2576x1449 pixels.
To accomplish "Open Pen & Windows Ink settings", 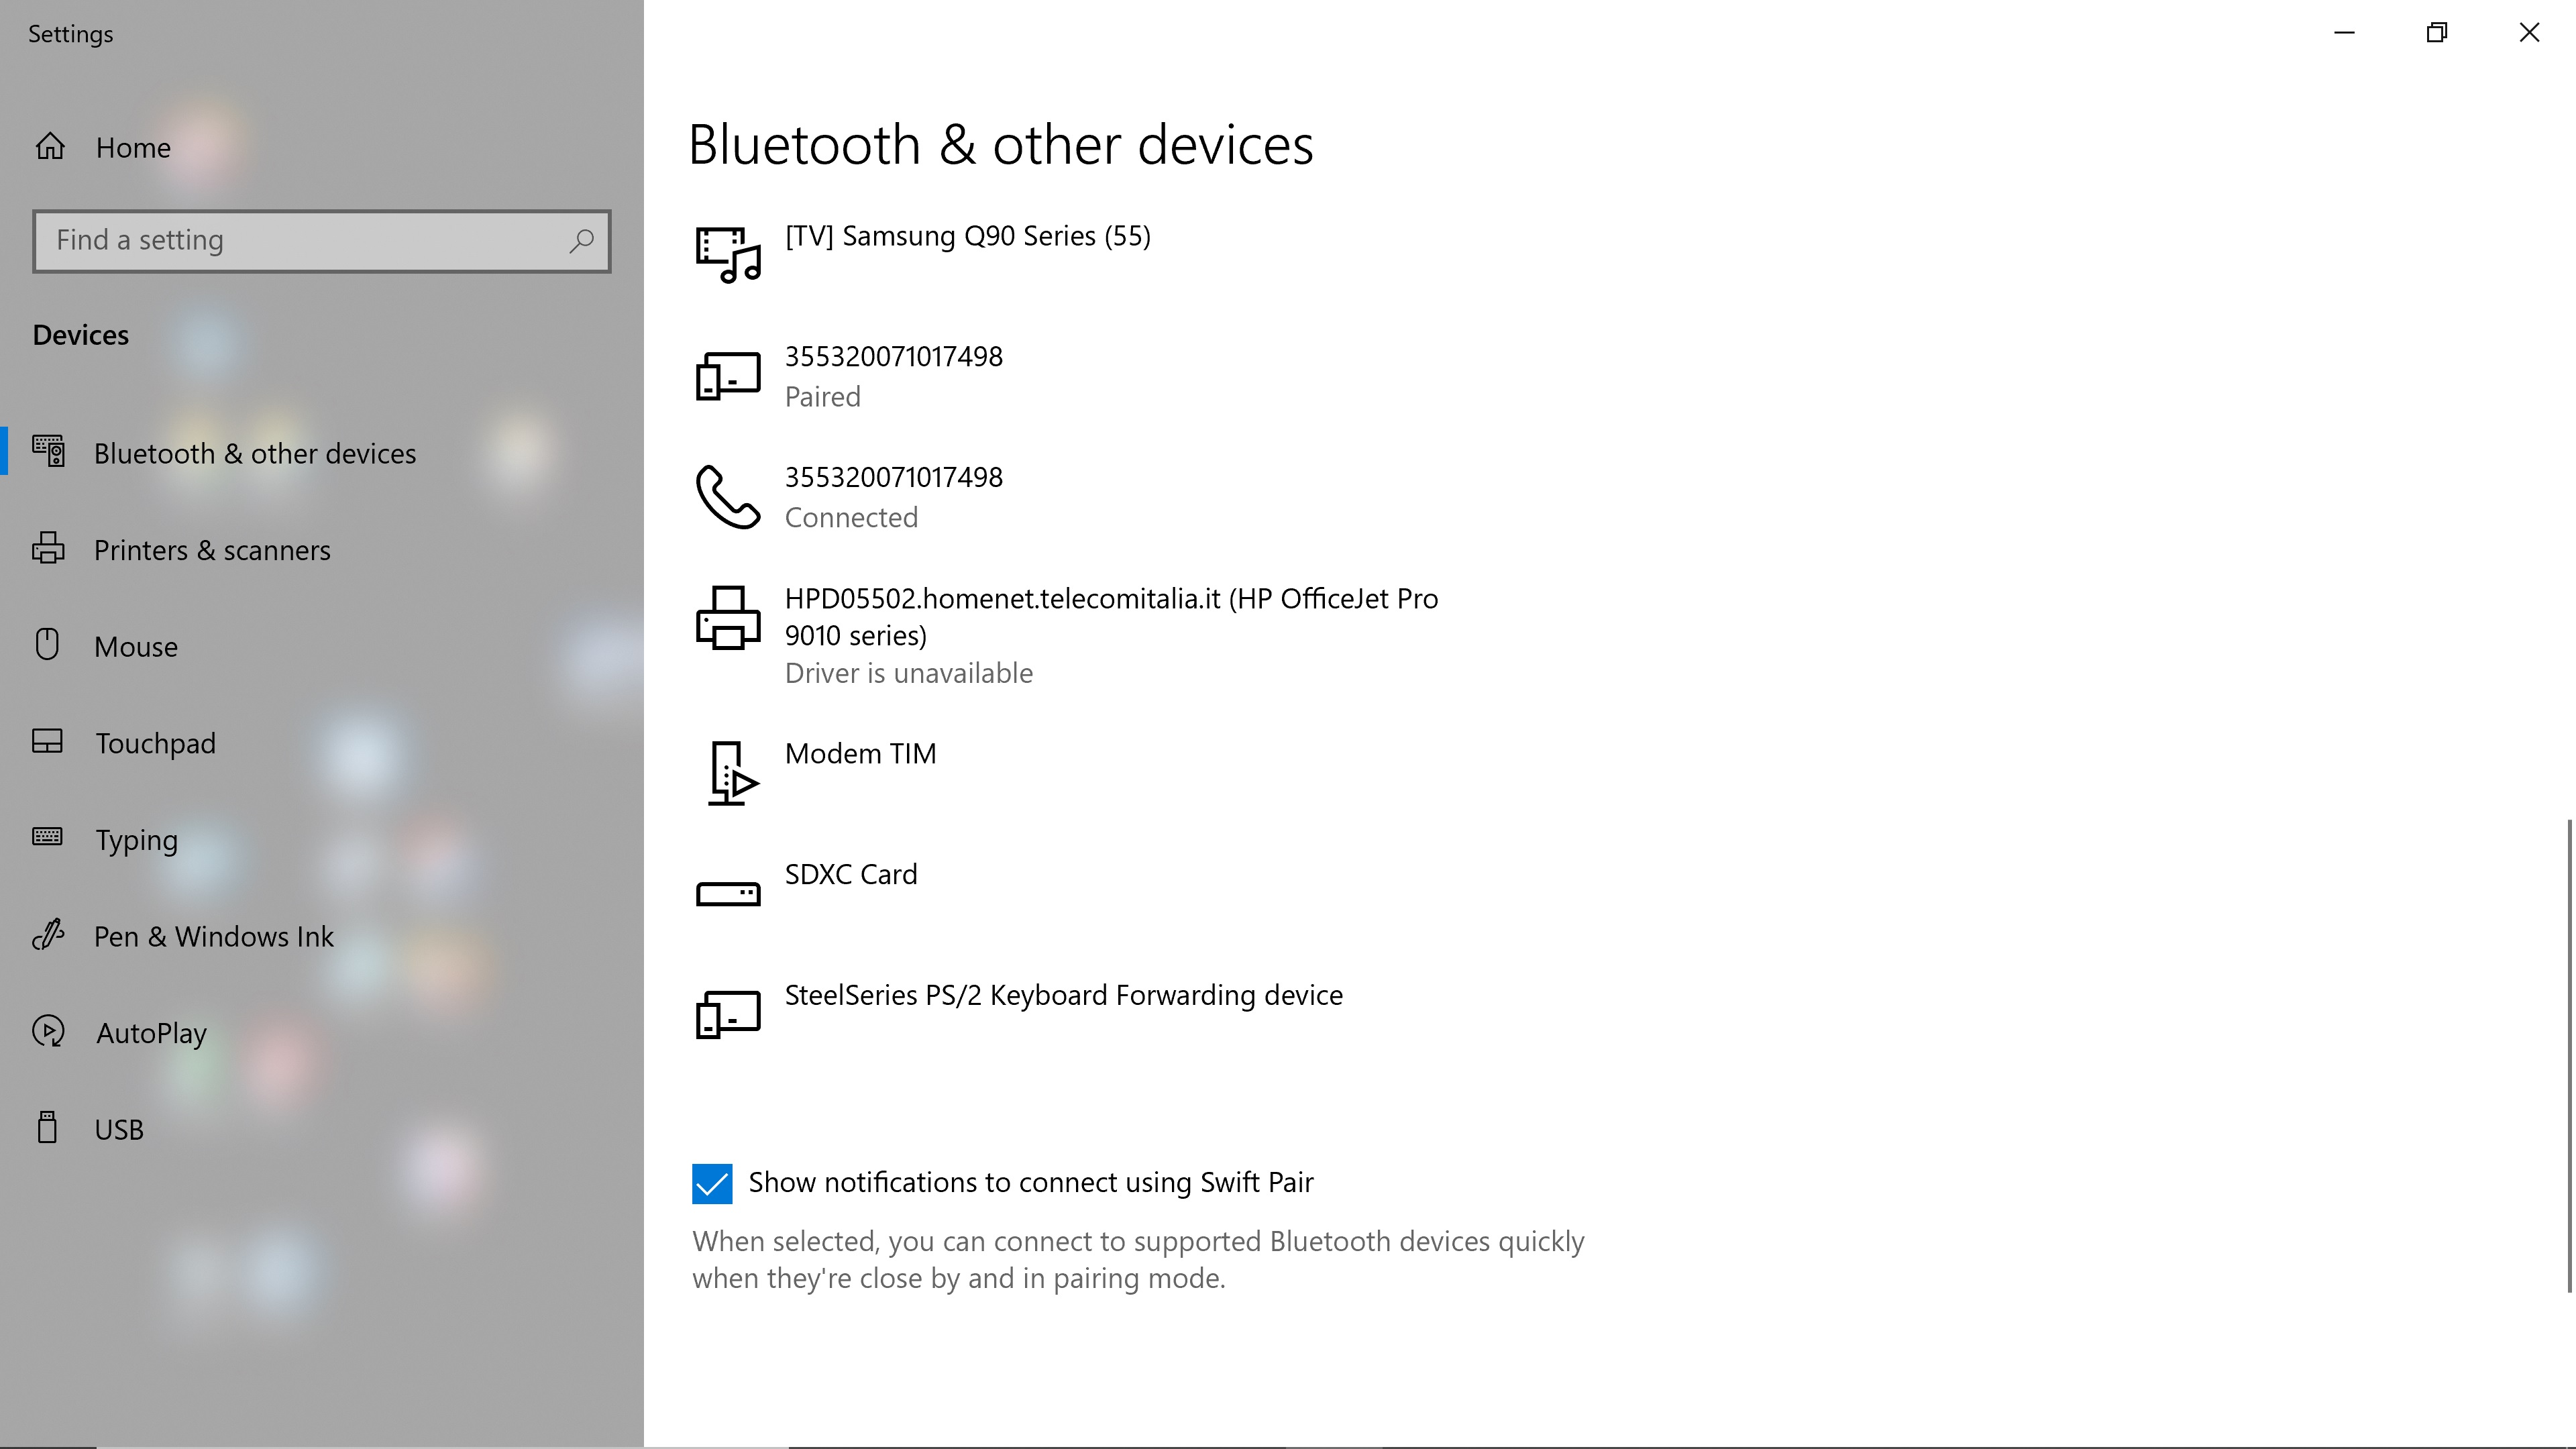I will click(x=213, y=937).
